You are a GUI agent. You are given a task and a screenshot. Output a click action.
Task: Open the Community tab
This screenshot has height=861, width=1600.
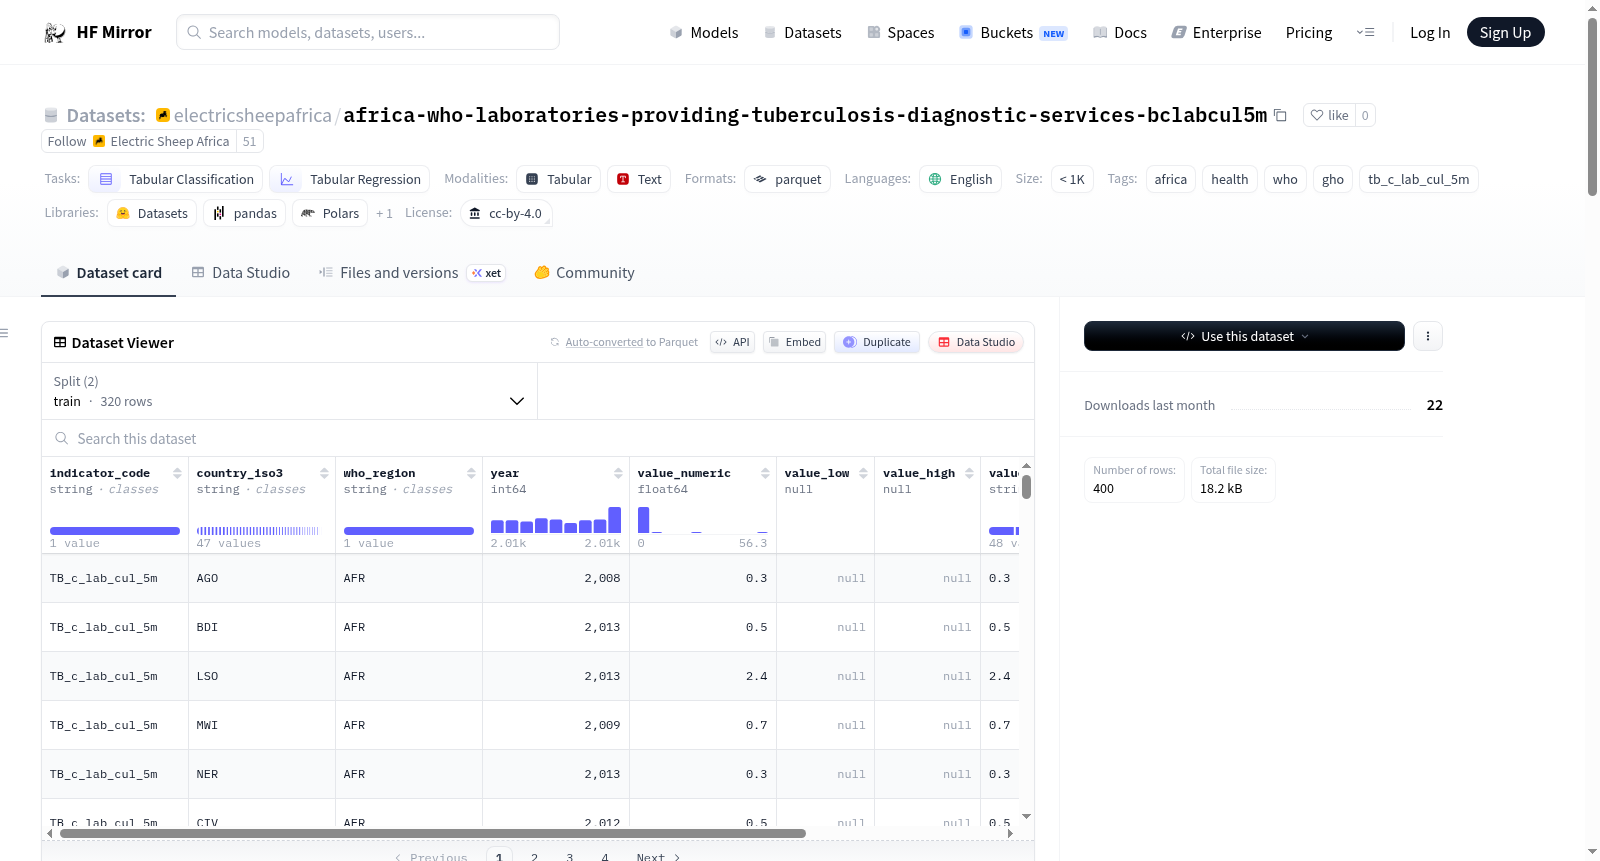[x=584, y=272]
